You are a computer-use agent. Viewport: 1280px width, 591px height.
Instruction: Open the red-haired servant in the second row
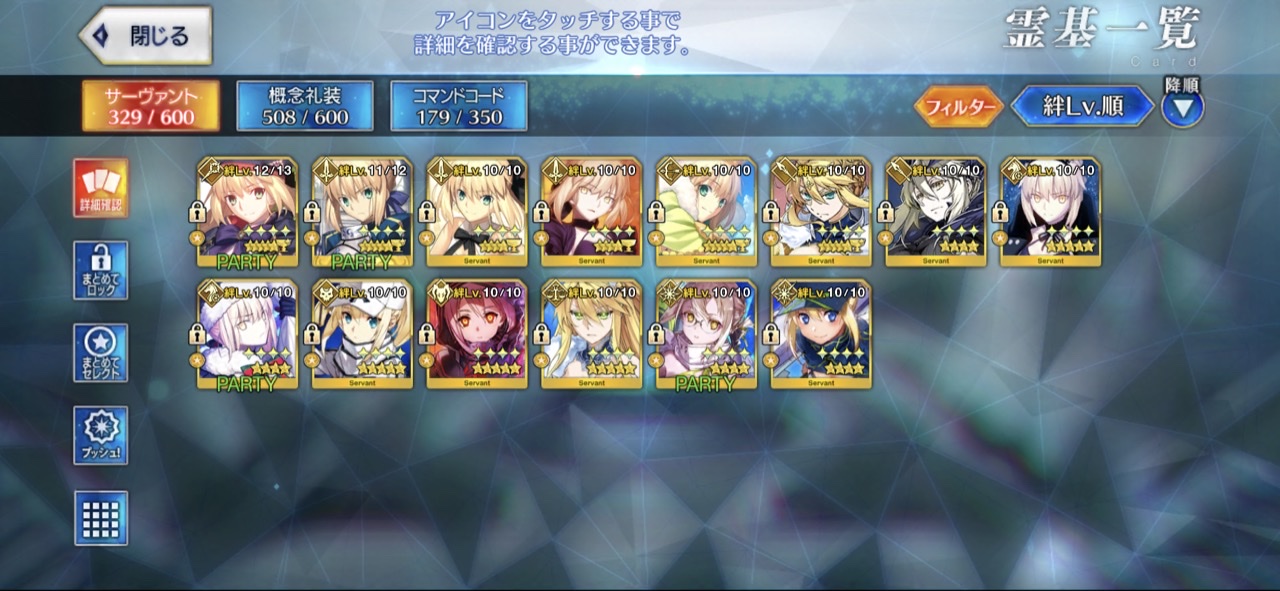click(x=477, y=334)
